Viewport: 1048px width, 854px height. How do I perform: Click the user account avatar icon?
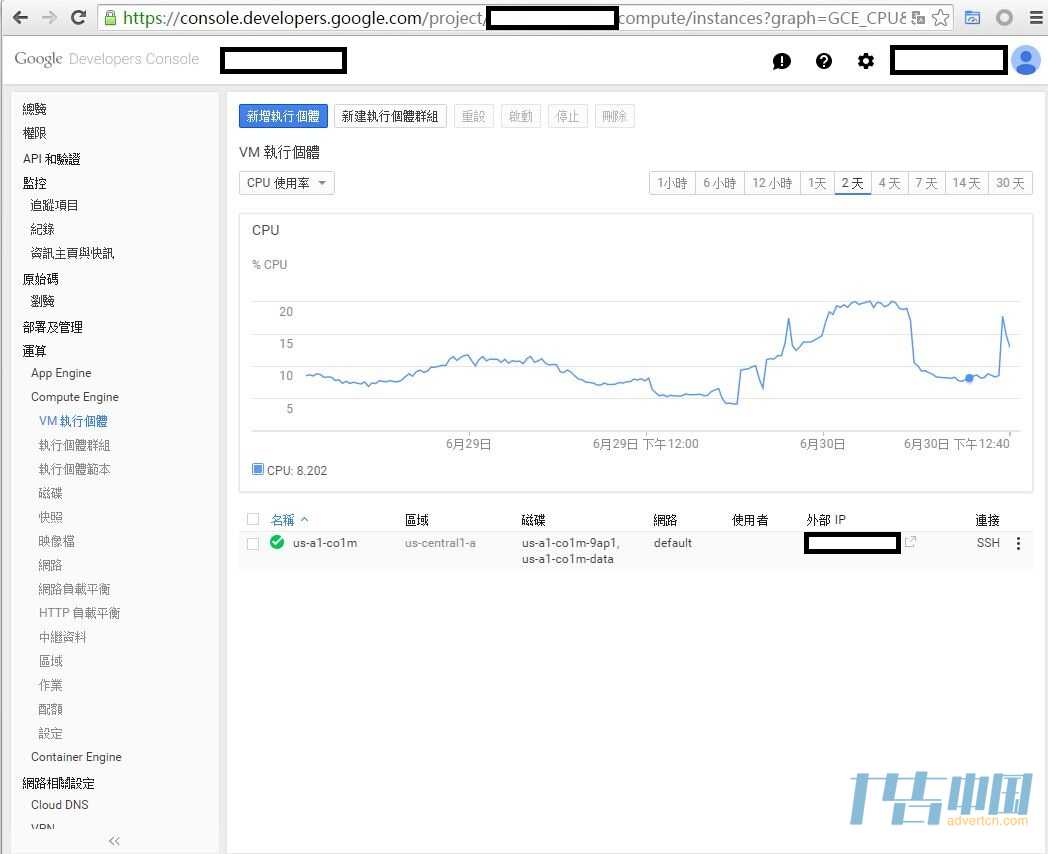pyautogui.click(x=1025, y=61)
